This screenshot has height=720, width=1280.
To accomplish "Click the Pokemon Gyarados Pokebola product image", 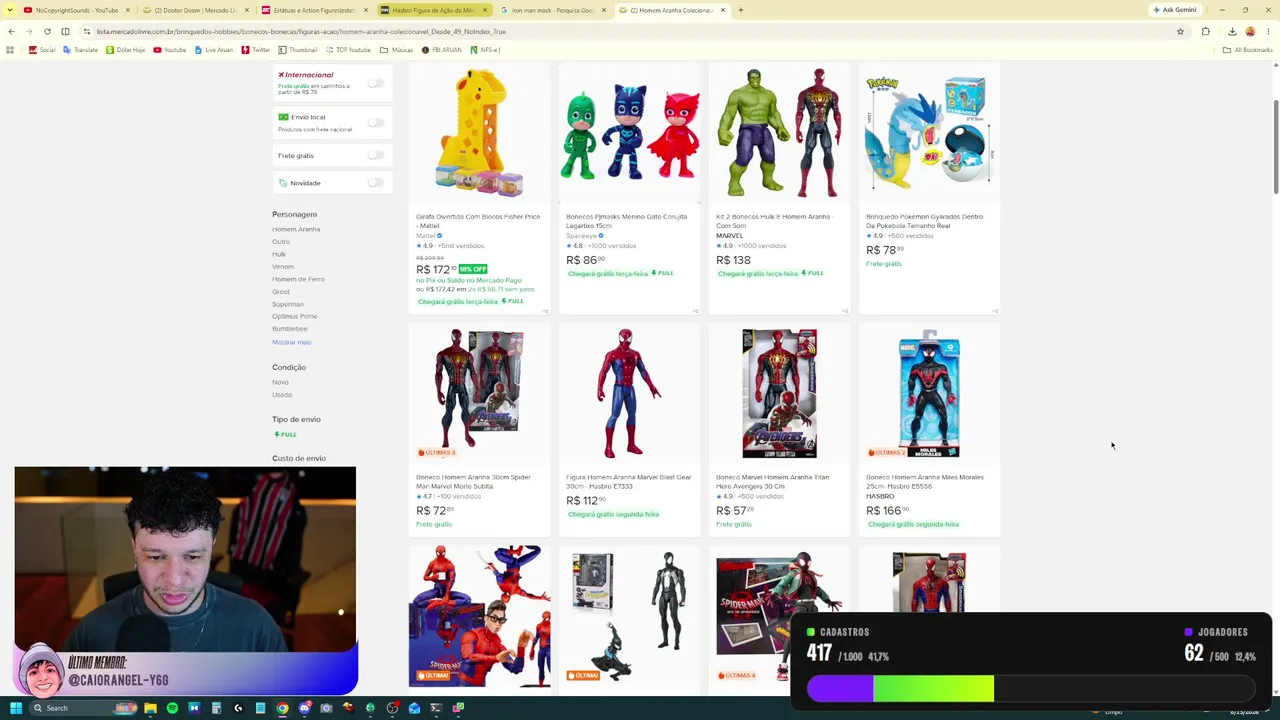I will [929, 133].
